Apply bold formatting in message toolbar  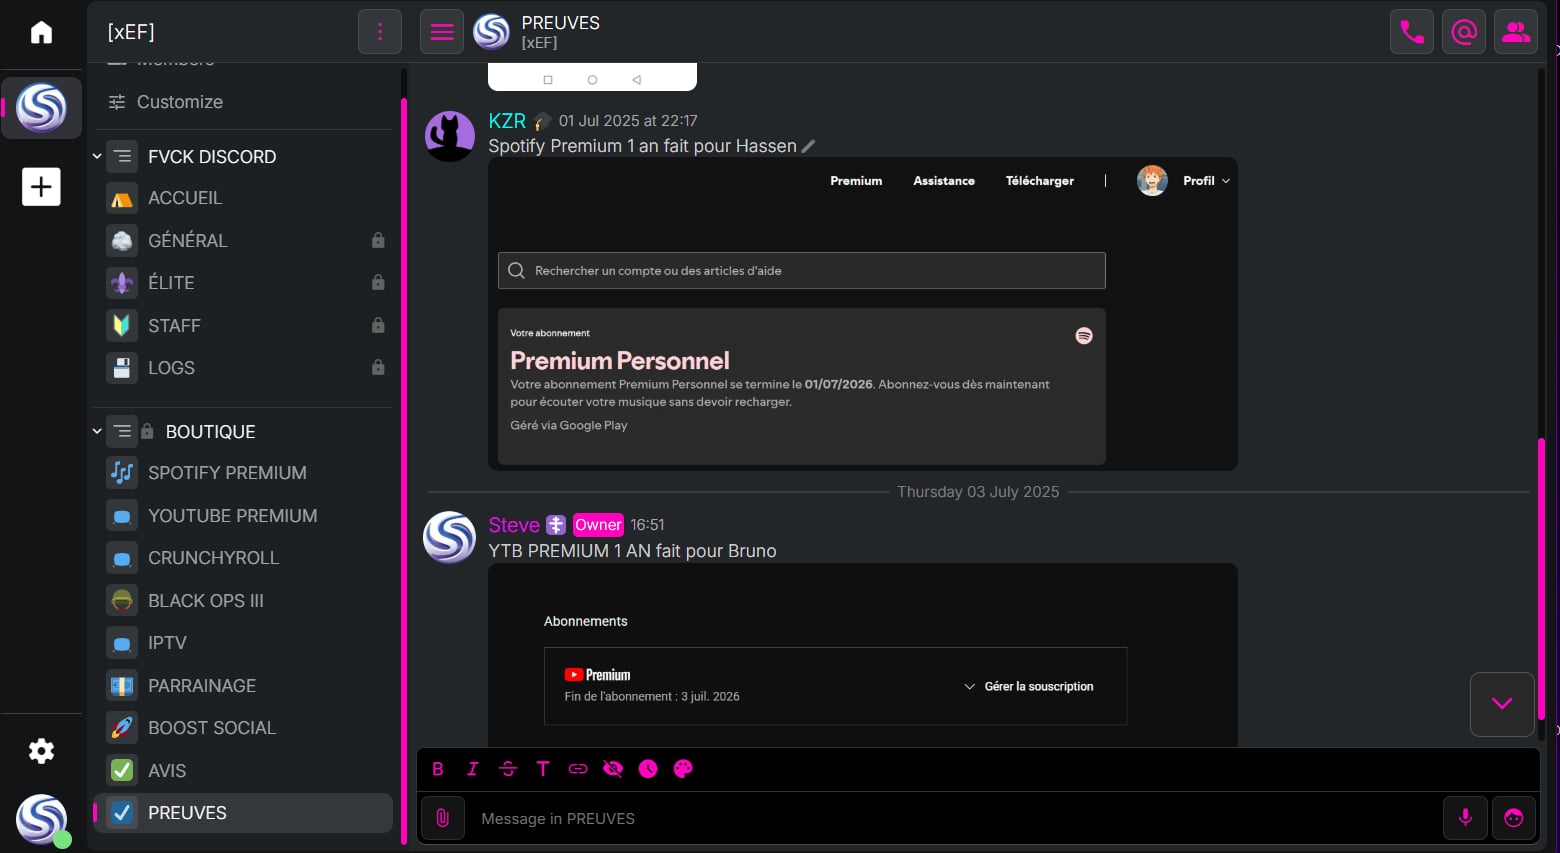[437, 769]
